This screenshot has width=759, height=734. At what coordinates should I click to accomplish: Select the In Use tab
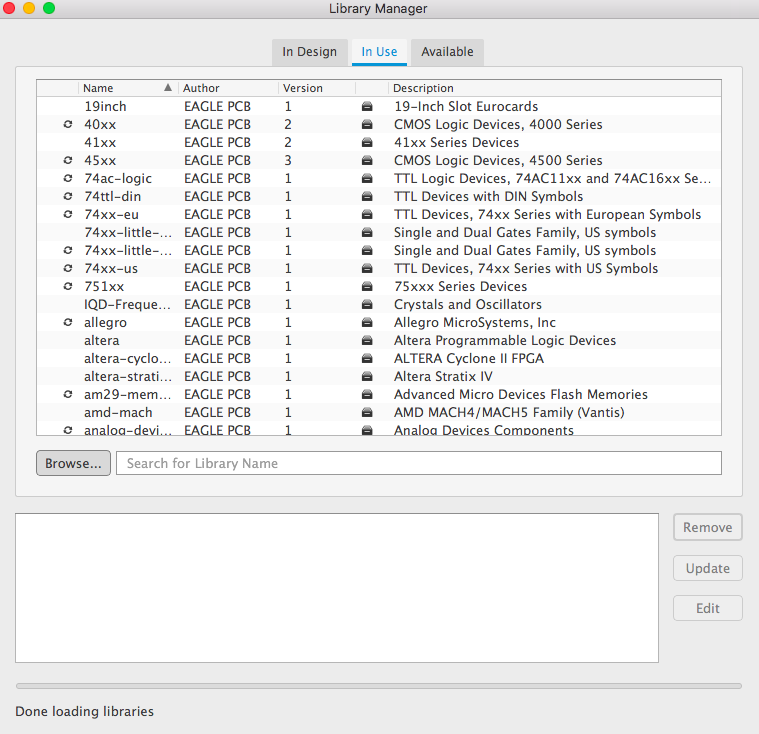[x=379, y=52]
